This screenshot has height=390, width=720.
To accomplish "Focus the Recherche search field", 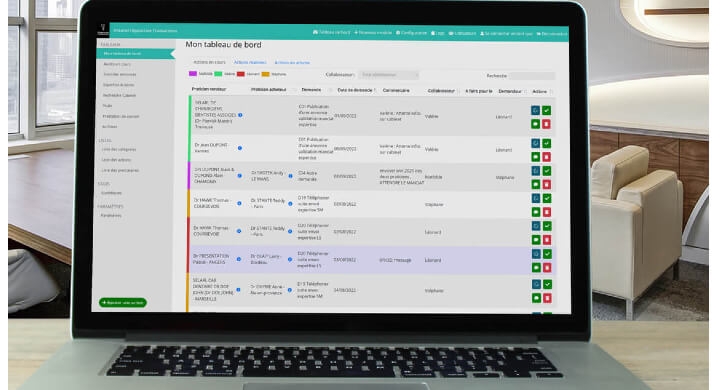I will point(531,76).
